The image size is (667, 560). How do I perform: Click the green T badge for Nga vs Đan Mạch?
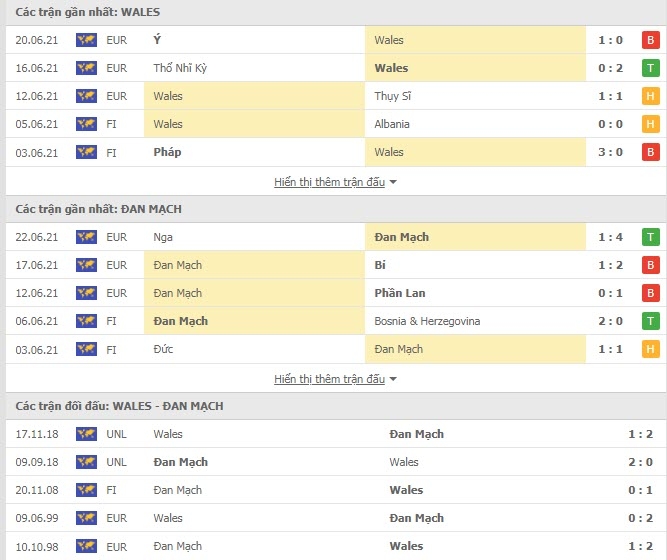point(650,237)
